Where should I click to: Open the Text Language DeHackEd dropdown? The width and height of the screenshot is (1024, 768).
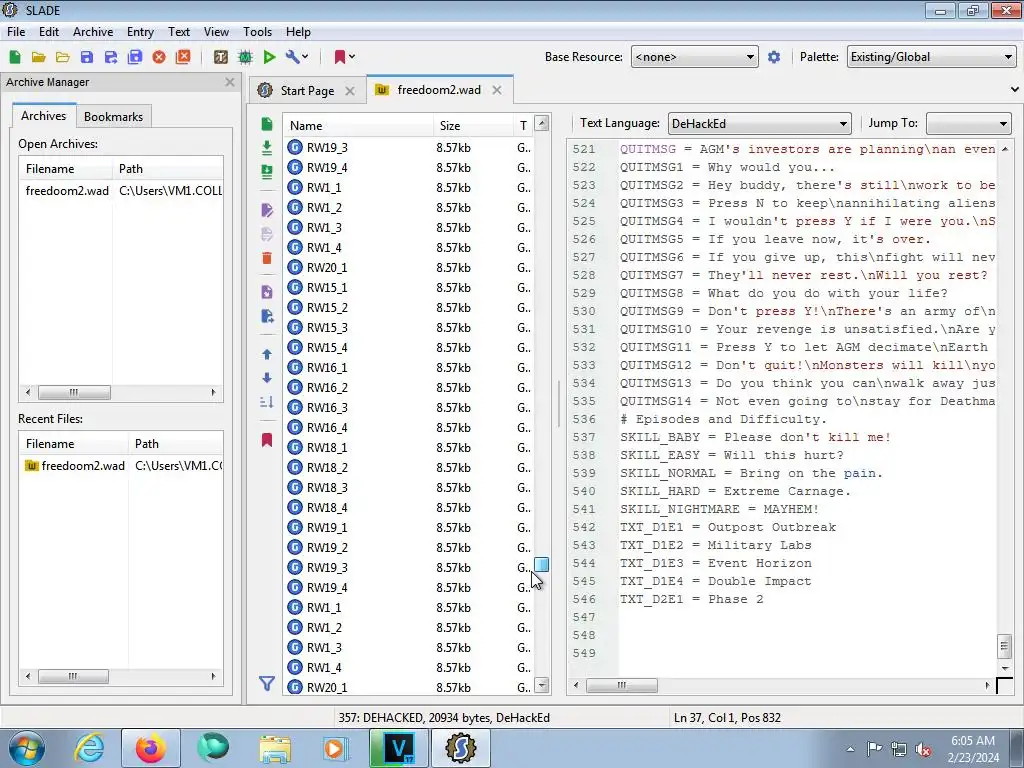759,123
